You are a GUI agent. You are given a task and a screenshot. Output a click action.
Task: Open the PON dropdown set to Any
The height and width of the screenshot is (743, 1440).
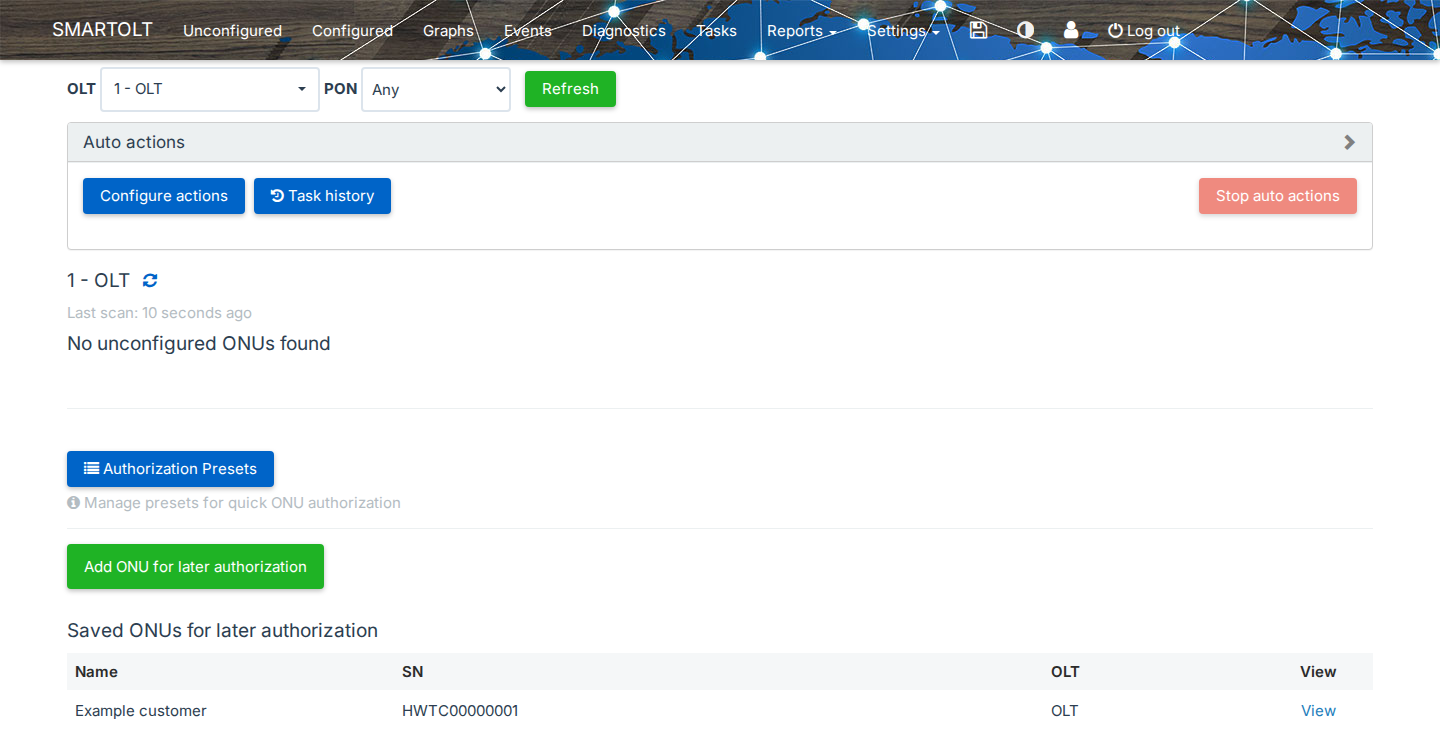pyautogui.click(x=436, y=89)
